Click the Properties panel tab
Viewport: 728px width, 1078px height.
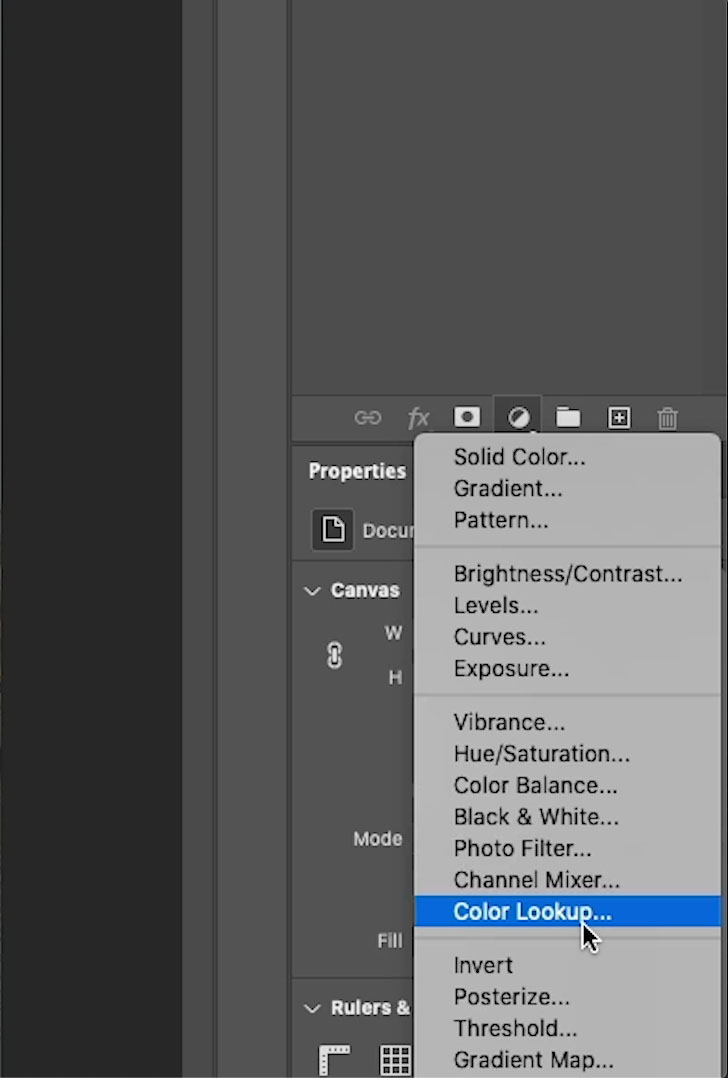click(x=357, y=471)
